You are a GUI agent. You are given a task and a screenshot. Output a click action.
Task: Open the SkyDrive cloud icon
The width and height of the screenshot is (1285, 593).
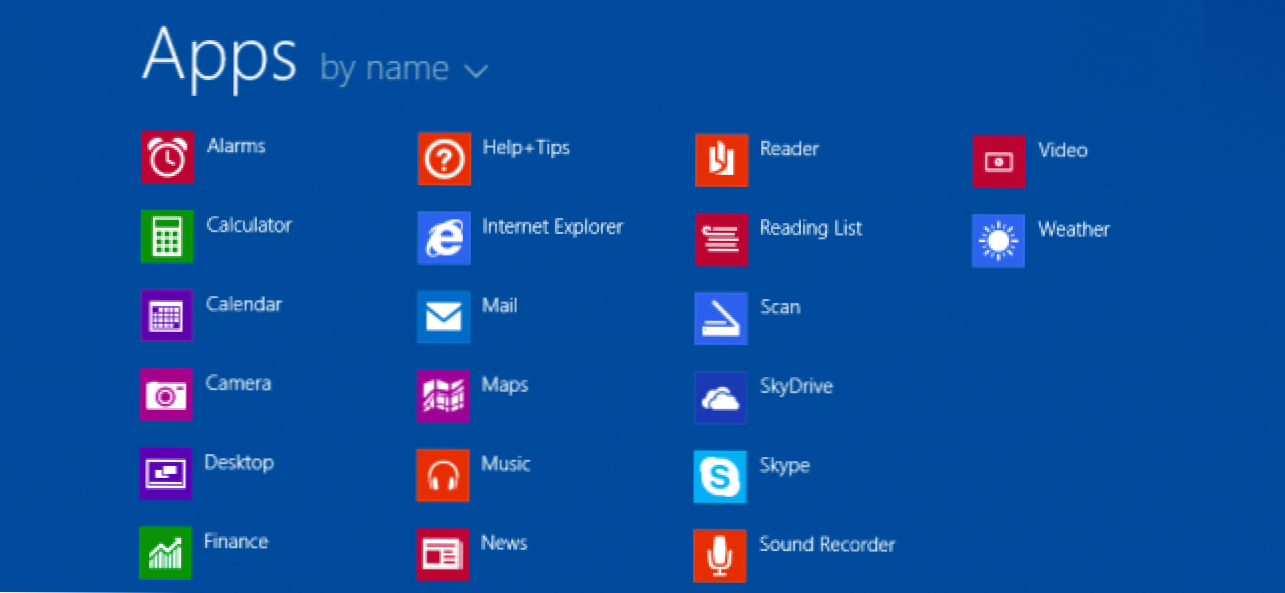720,398
